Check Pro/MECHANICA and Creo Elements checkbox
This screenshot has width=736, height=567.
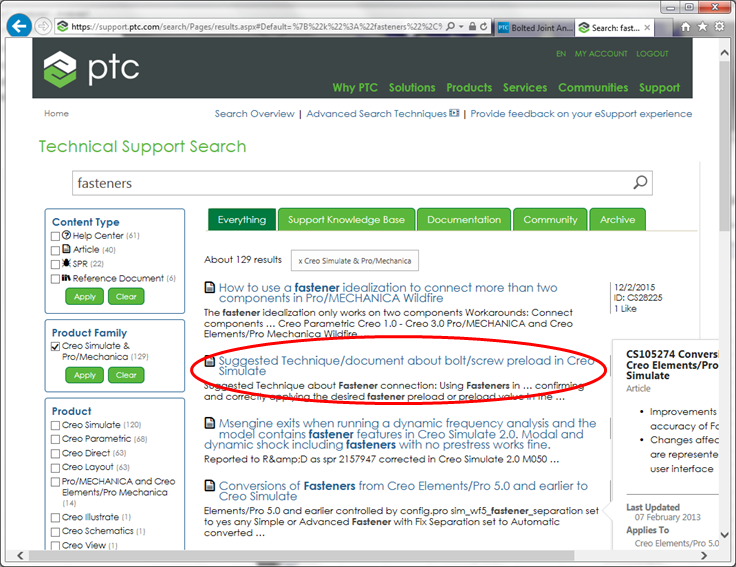pos(55,482)
